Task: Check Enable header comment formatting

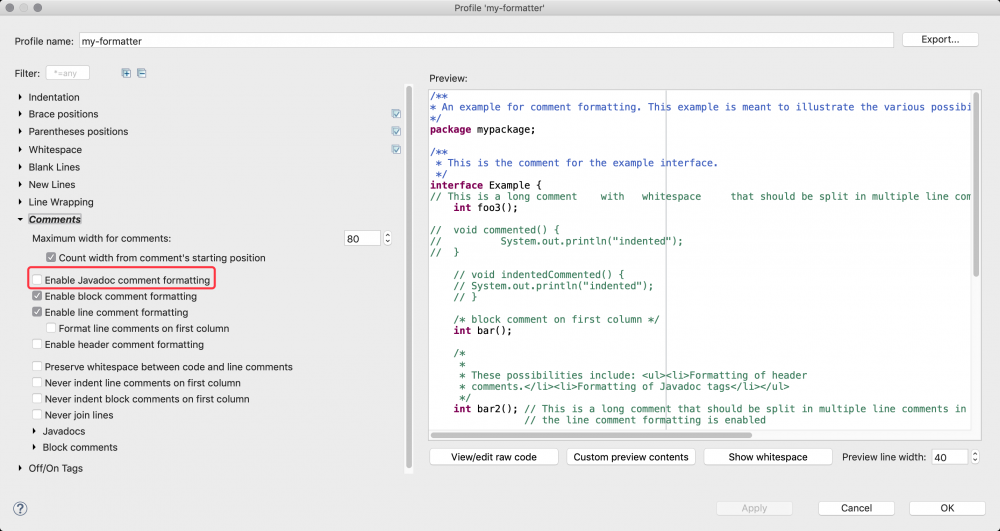Action: pos(38,344)
